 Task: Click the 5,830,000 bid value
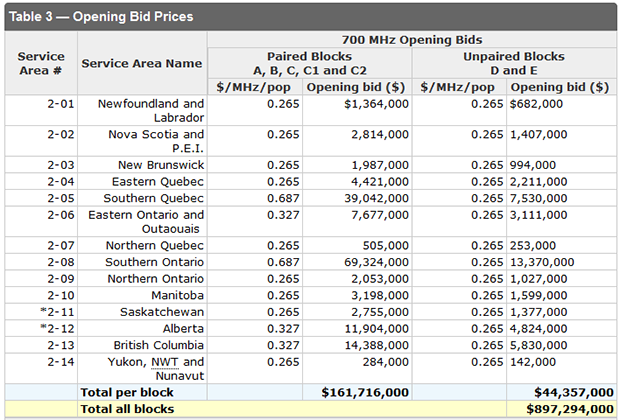coord(539,345)
